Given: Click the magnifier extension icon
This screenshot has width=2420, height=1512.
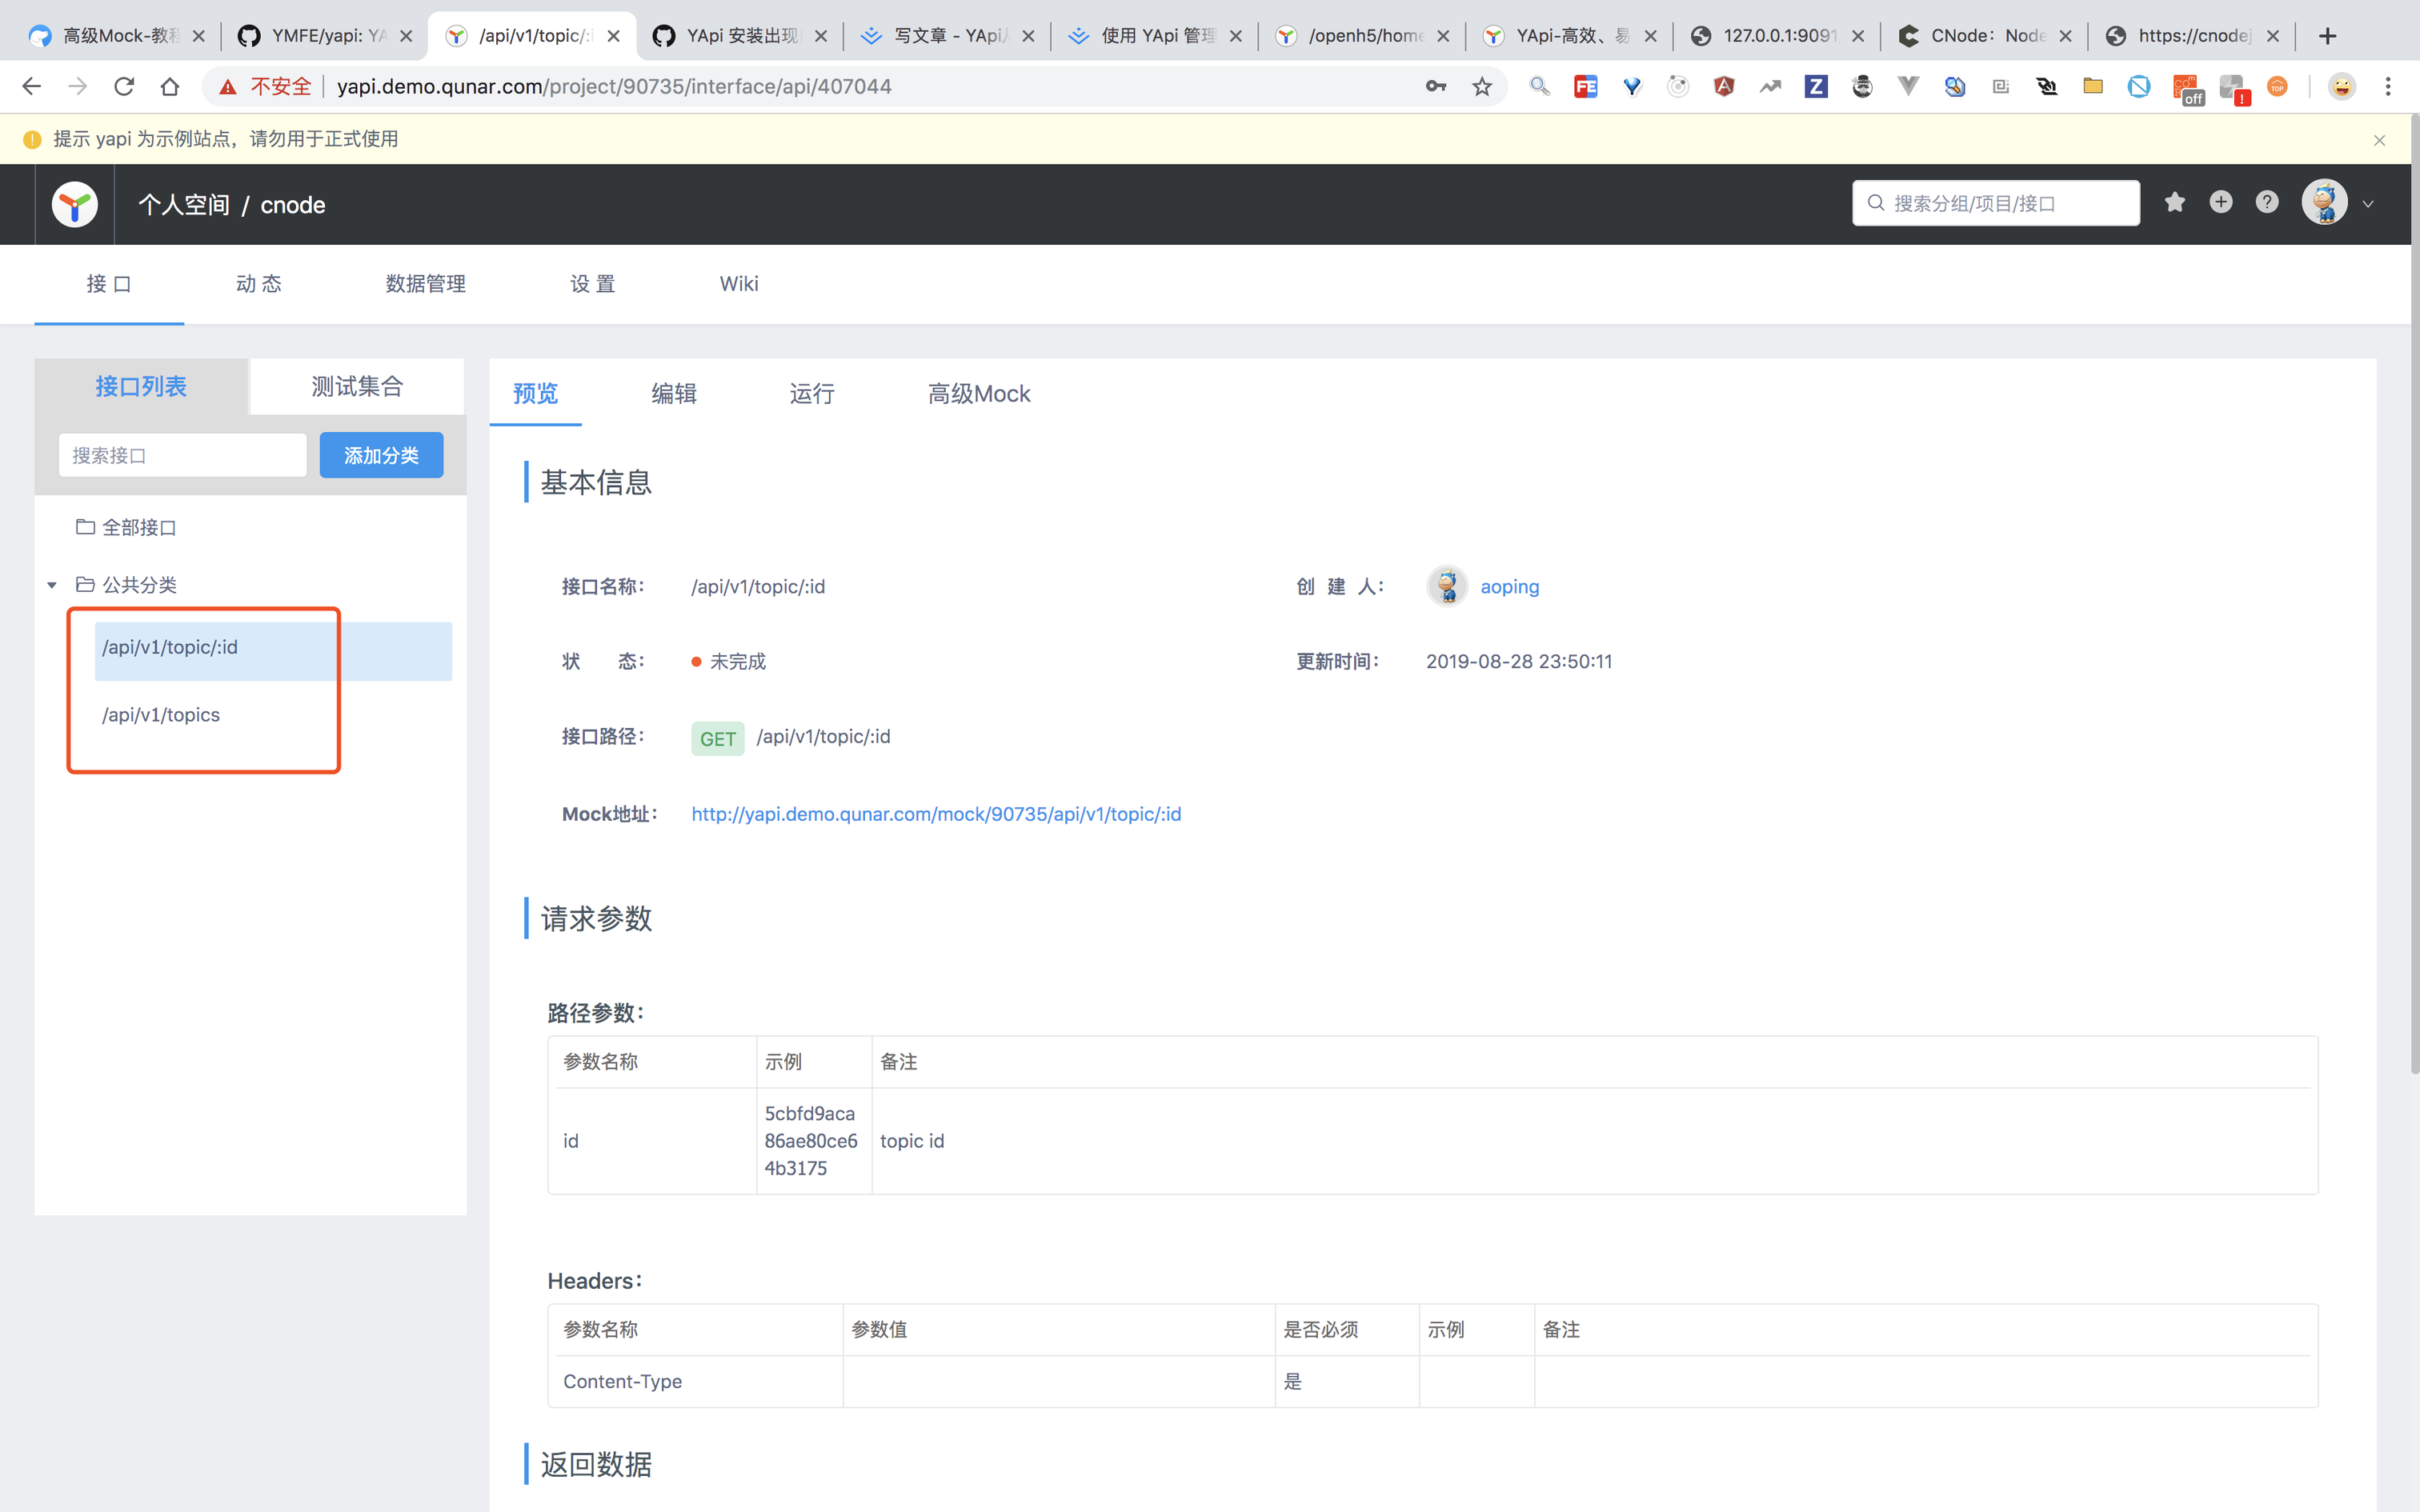Looking at the screenshot, I should tap(1540, 86).
